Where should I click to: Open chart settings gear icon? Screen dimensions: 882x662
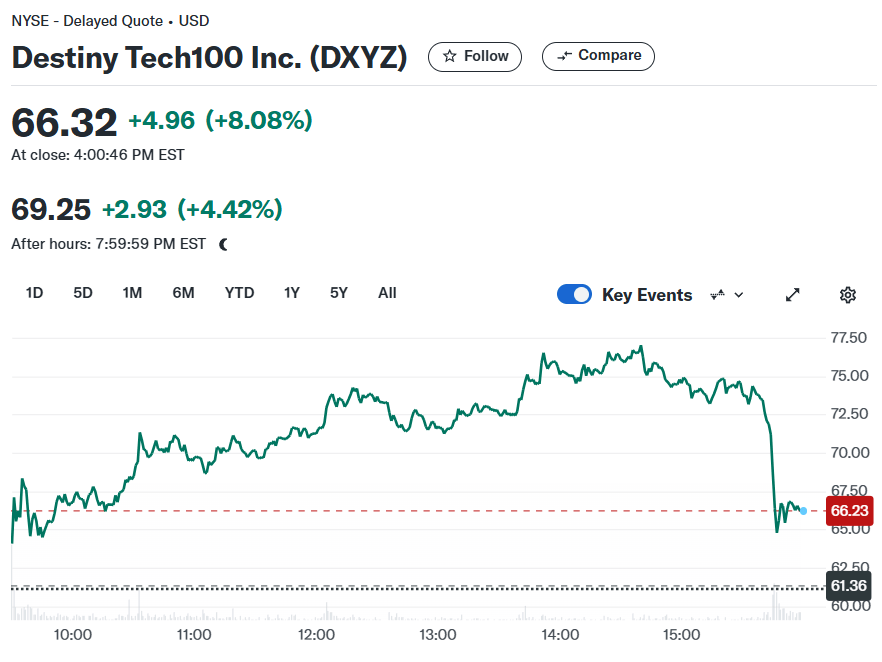coord(848,295)
